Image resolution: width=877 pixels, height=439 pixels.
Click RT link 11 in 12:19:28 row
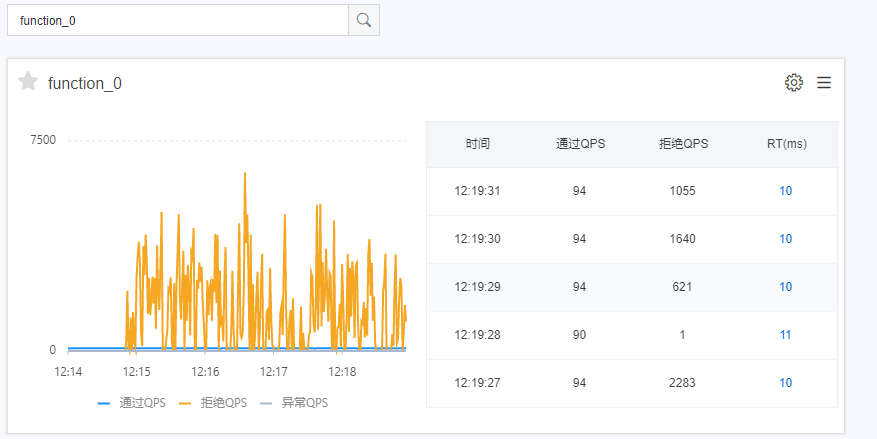785,335
